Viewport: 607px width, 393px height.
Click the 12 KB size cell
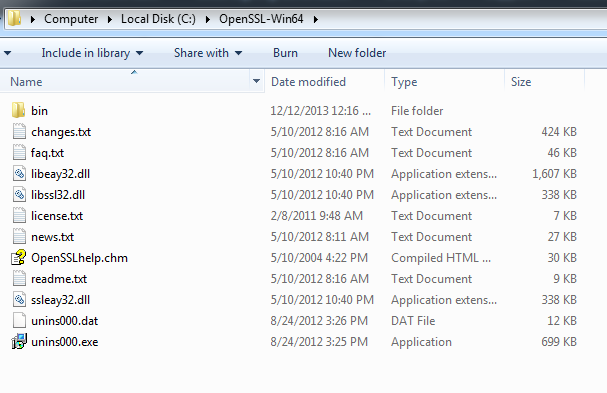pyautogui.click(x=562, y=321)
